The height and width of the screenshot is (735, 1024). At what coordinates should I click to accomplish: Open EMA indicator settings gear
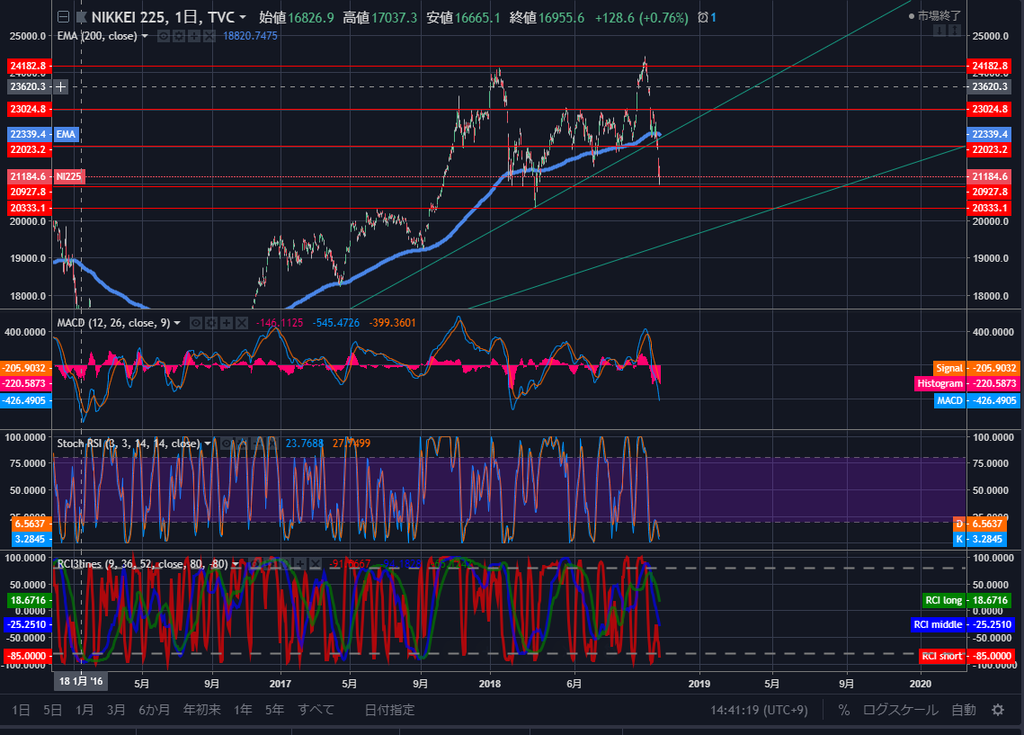pyautogui.click(x=179, y=36)
